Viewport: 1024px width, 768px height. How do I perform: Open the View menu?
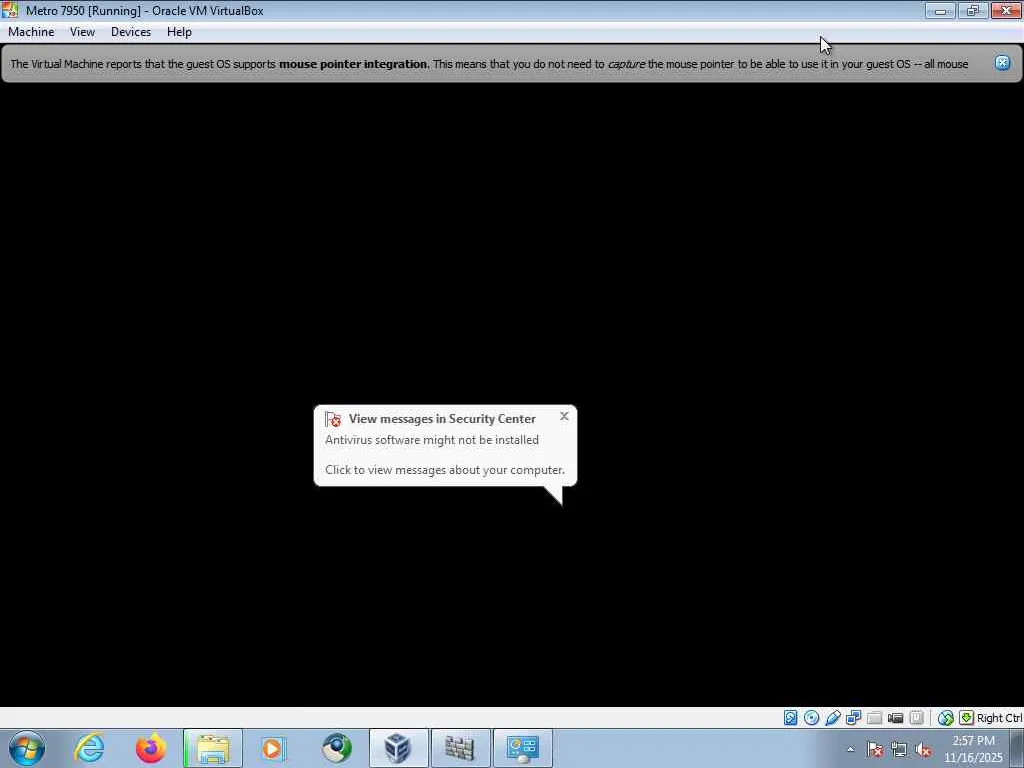tap(82, 32)
